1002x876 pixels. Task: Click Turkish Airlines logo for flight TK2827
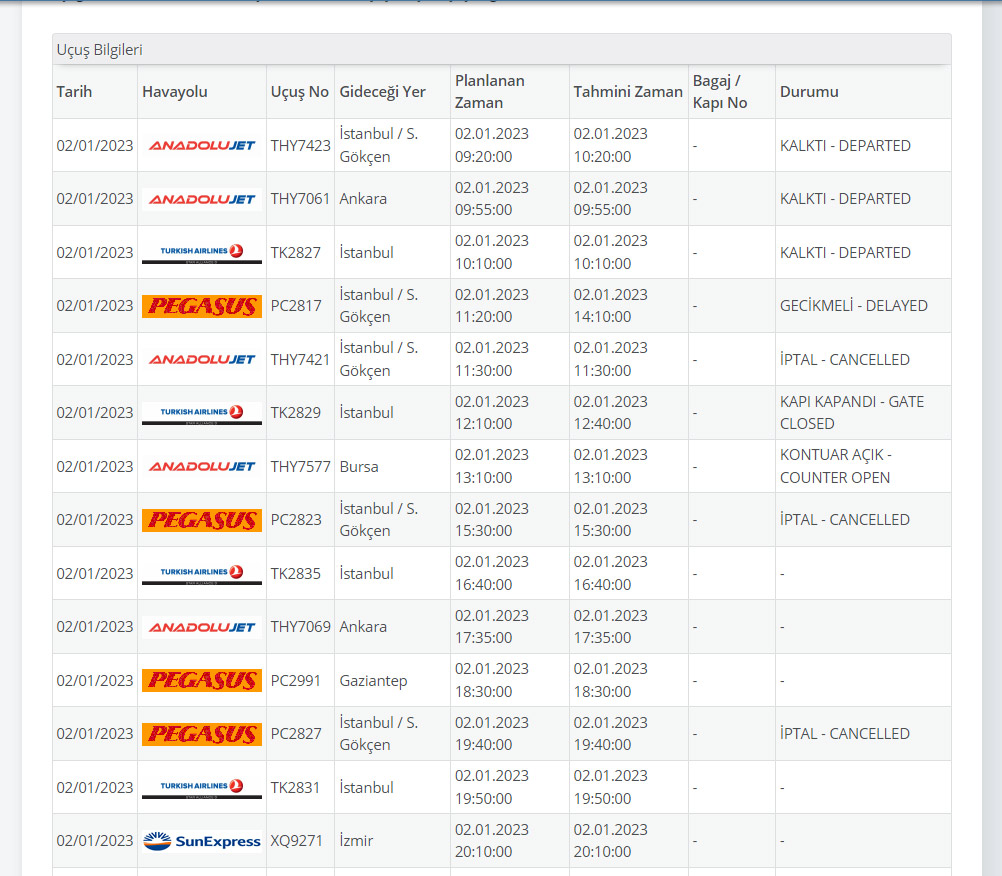click(x=202, y=252)
